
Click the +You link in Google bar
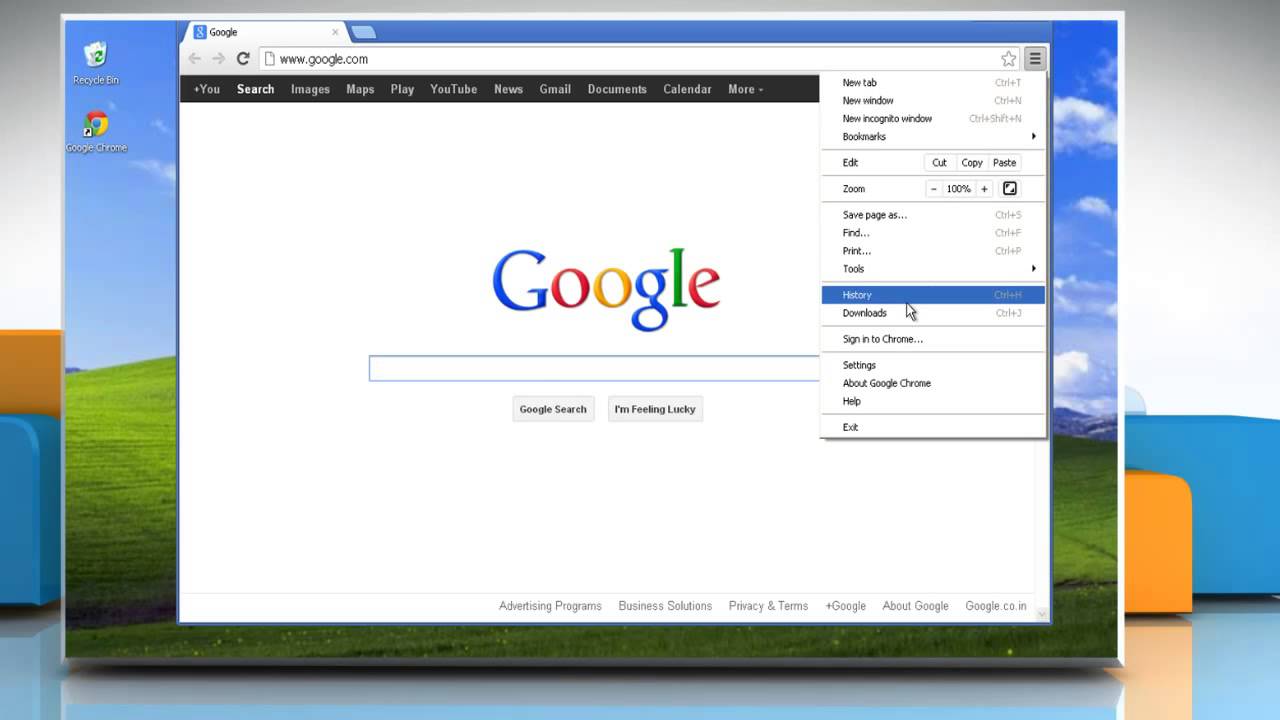point(207,89)
